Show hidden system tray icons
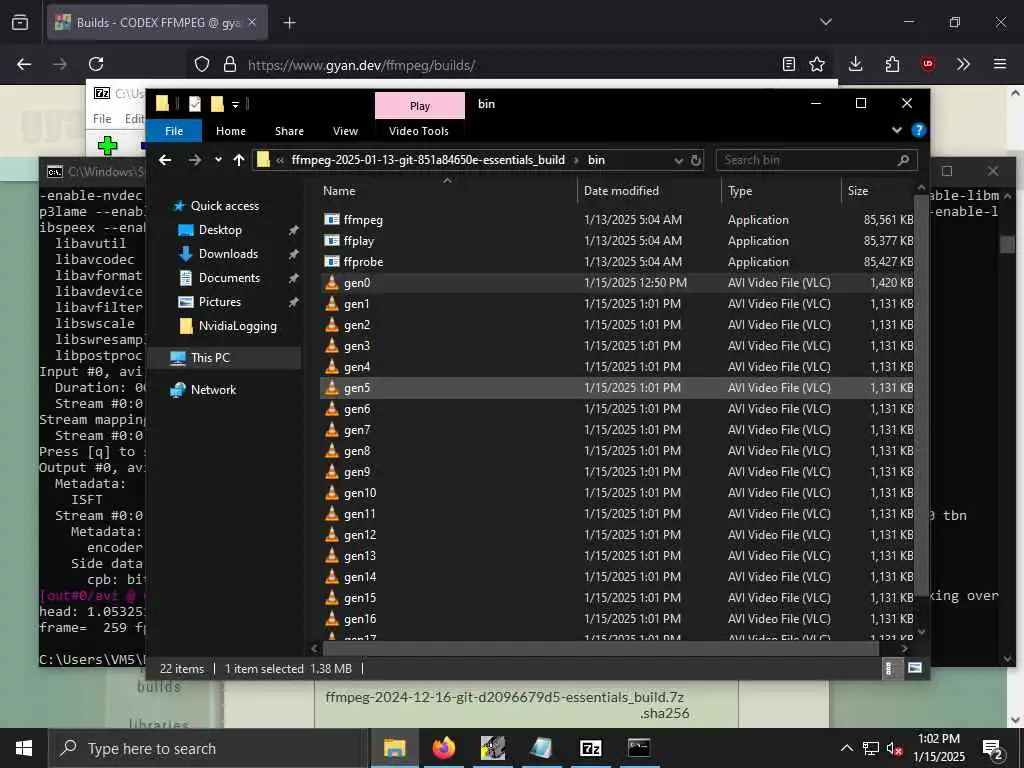The height and width of the screenshot is (768, 1024). pos(846,748)
